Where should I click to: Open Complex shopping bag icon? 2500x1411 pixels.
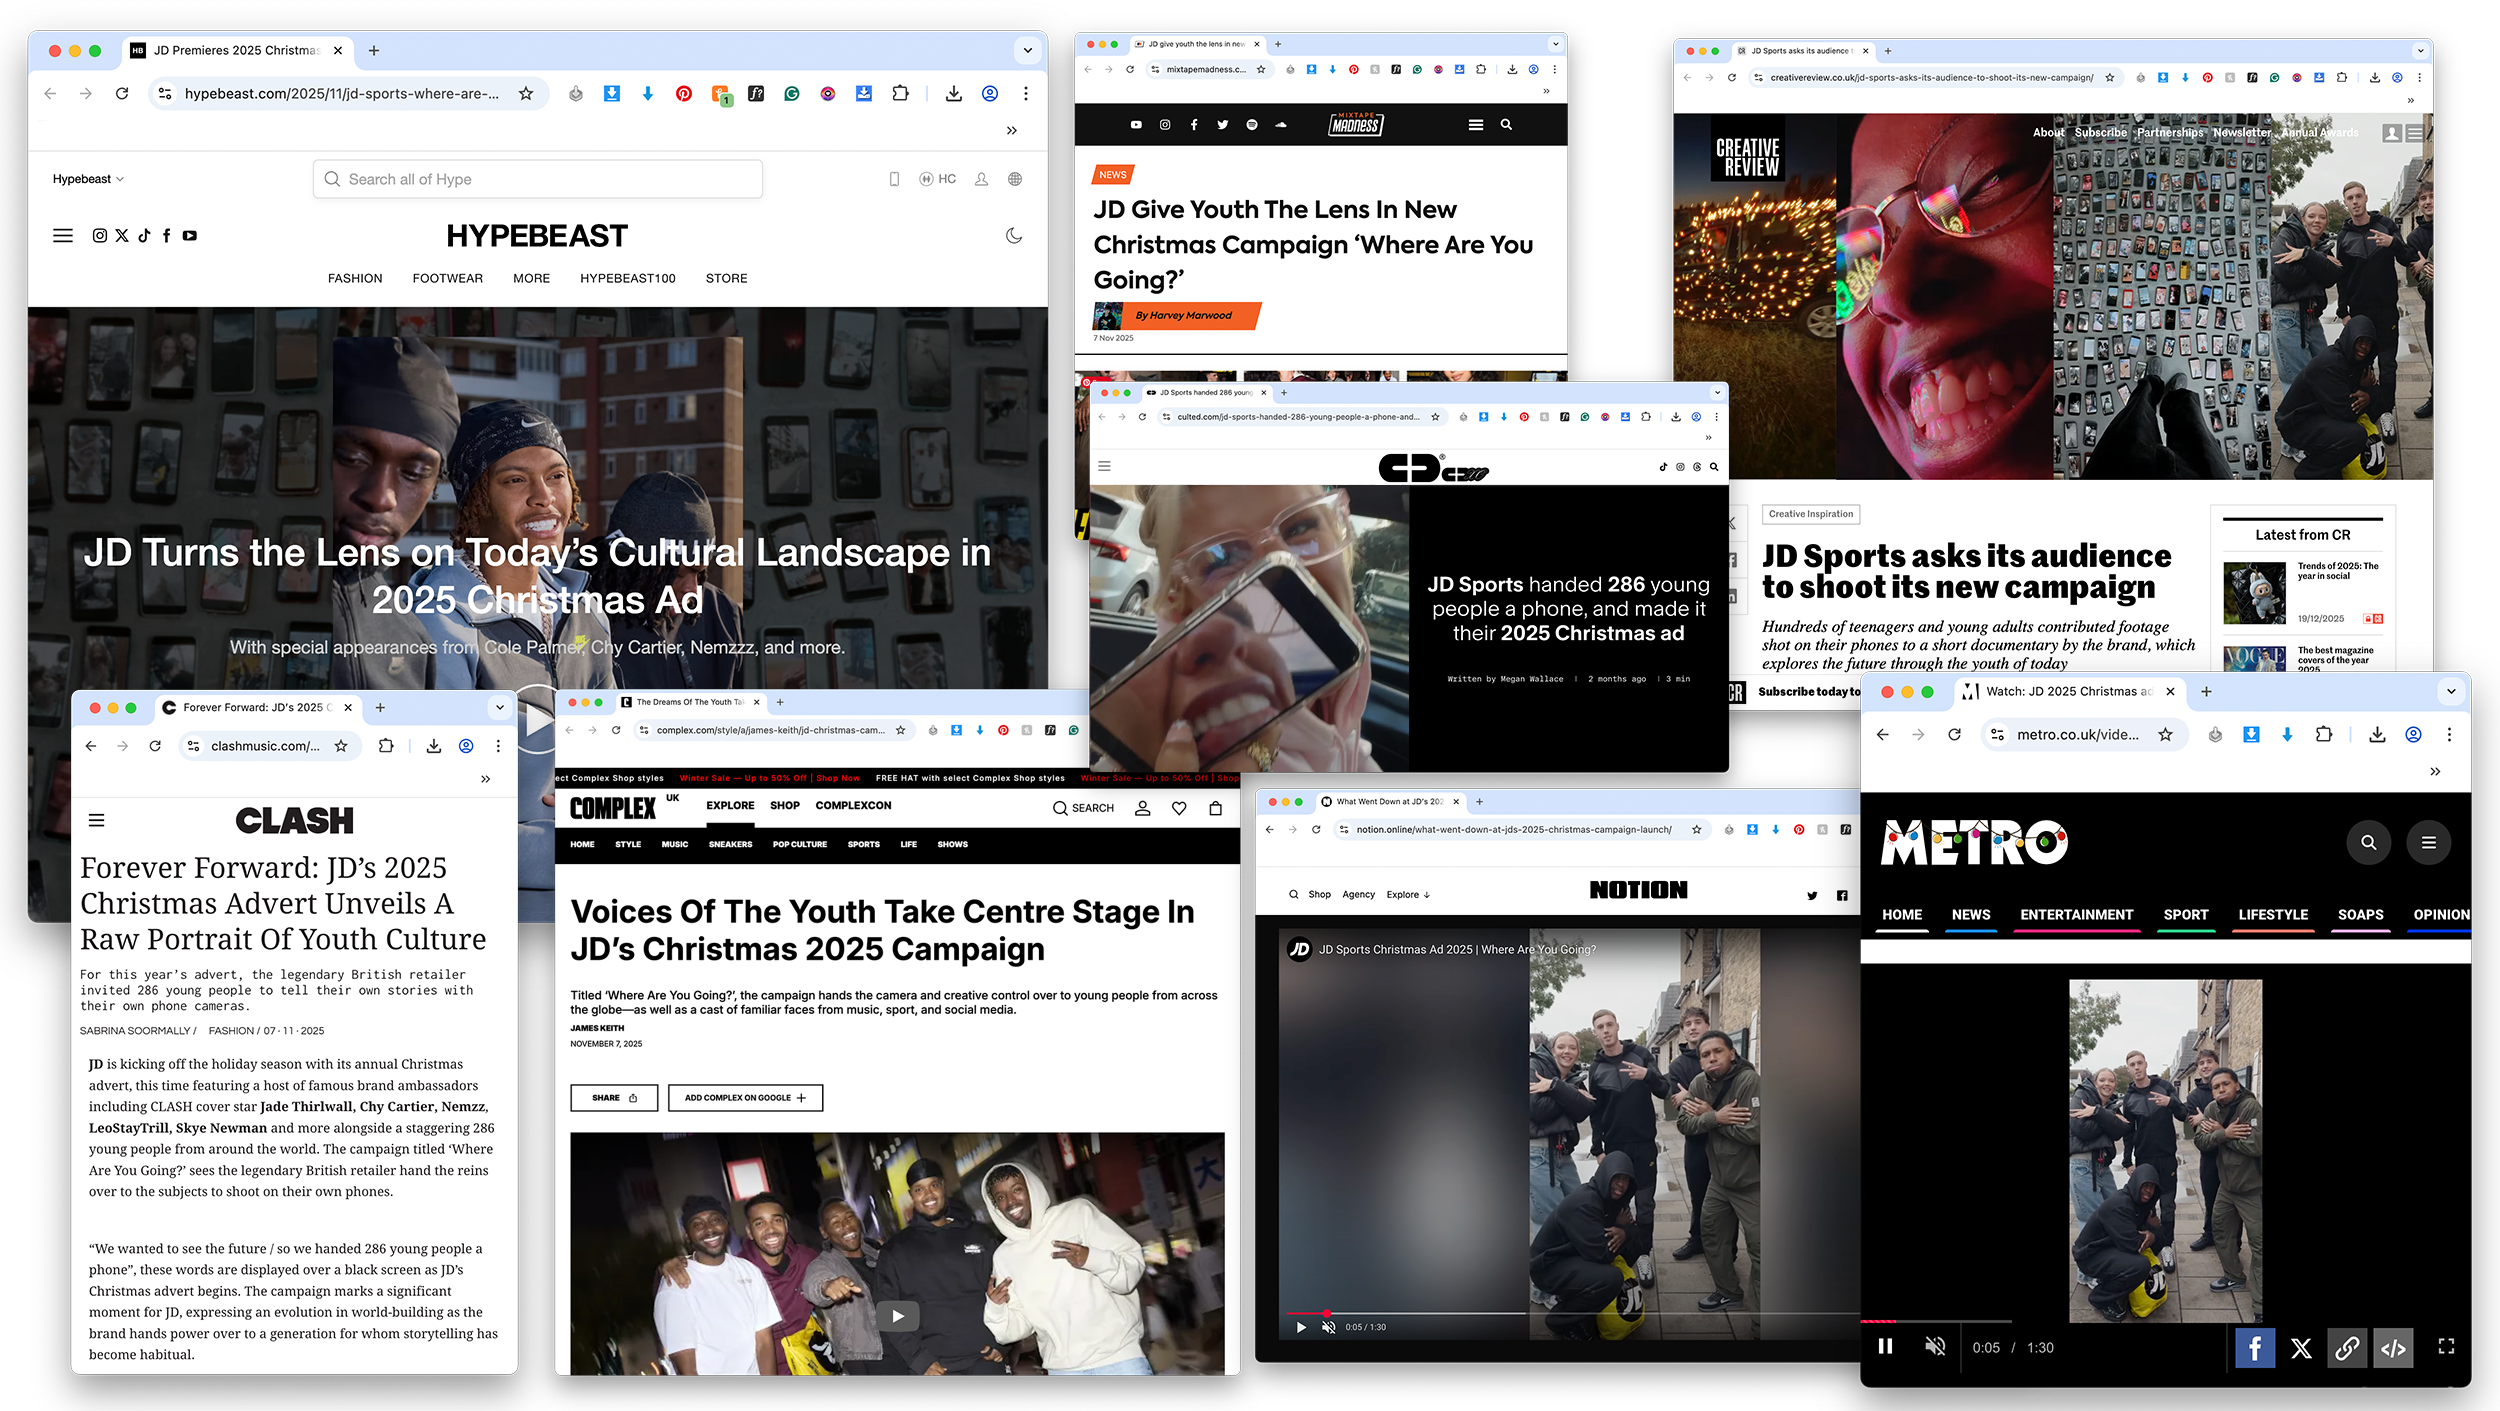[1215, 808]
